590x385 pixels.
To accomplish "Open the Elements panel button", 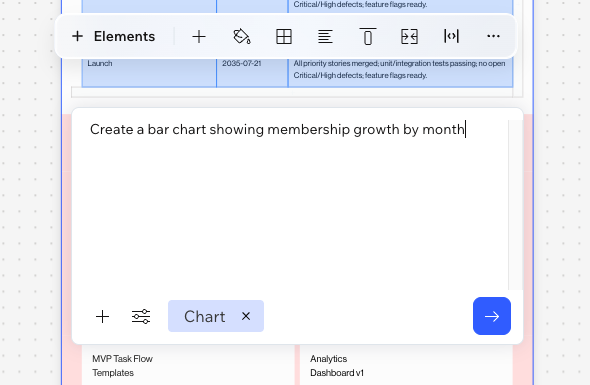I will 114,37.
